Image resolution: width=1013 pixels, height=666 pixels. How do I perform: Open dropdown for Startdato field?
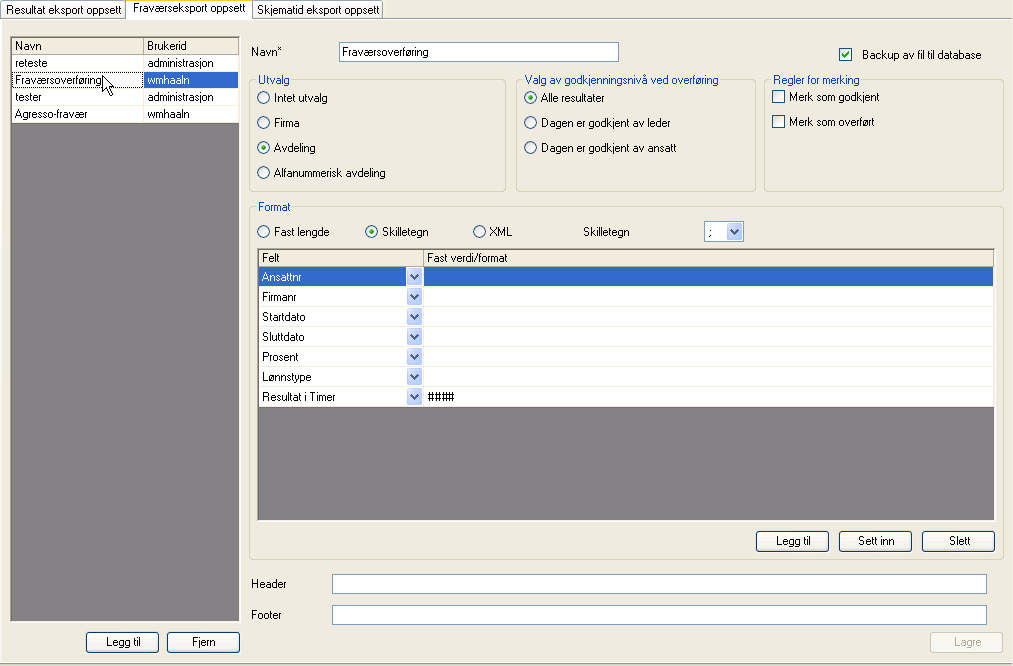414,317
